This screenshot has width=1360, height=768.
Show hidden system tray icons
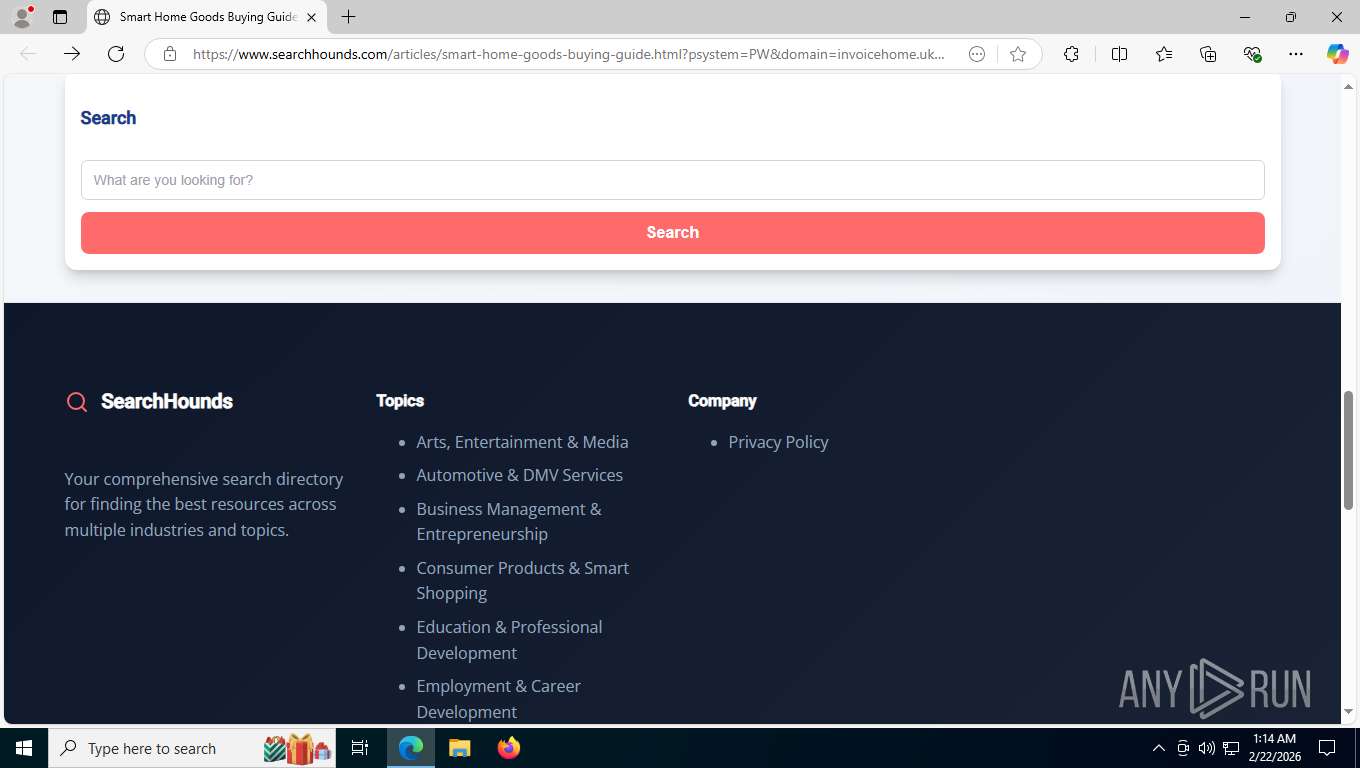[1158, 748]
